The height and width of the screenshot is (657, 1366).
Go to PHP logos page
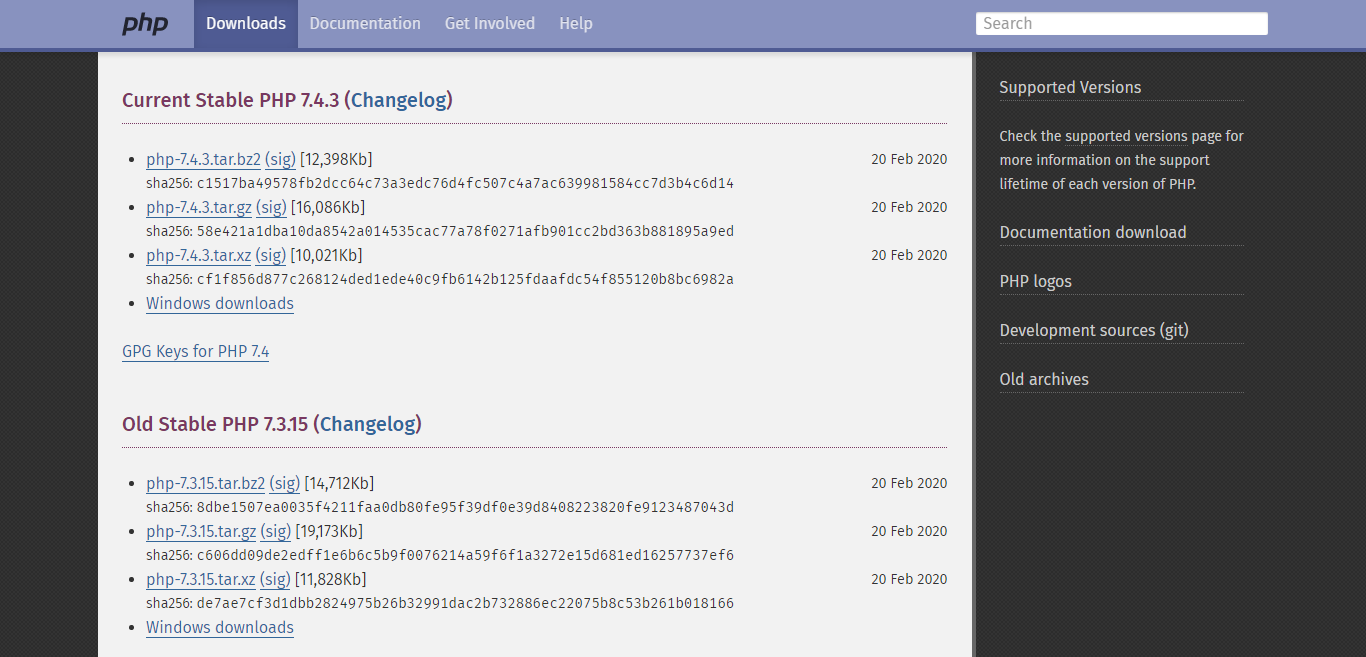(x=1035, y=282)
